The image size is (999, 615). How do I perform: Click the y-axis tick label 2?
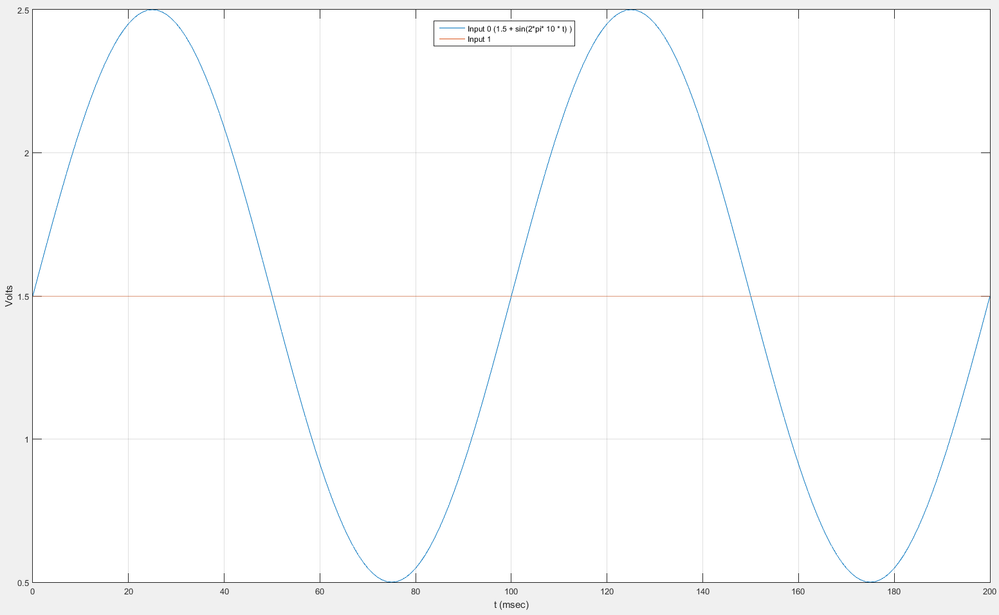pos(26,153)
